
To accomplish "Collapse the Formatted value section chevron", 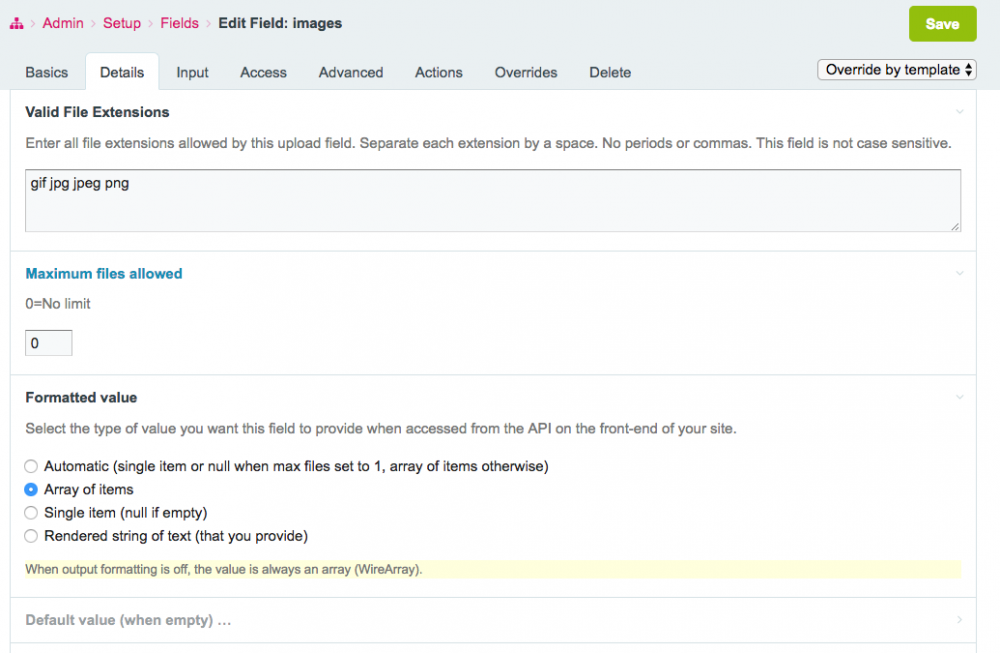I will 959,397.
